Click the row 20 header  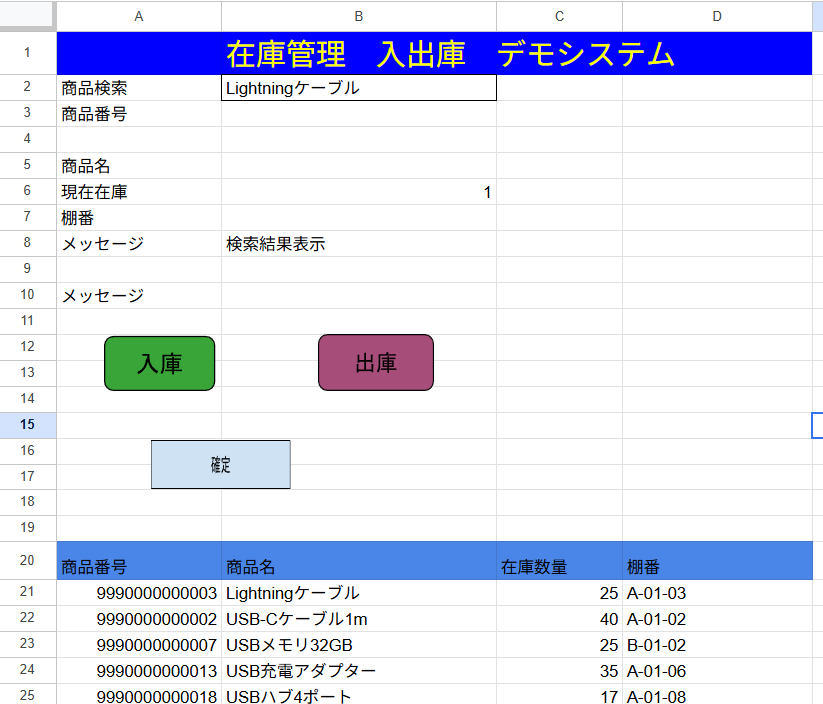click(27, 560)
